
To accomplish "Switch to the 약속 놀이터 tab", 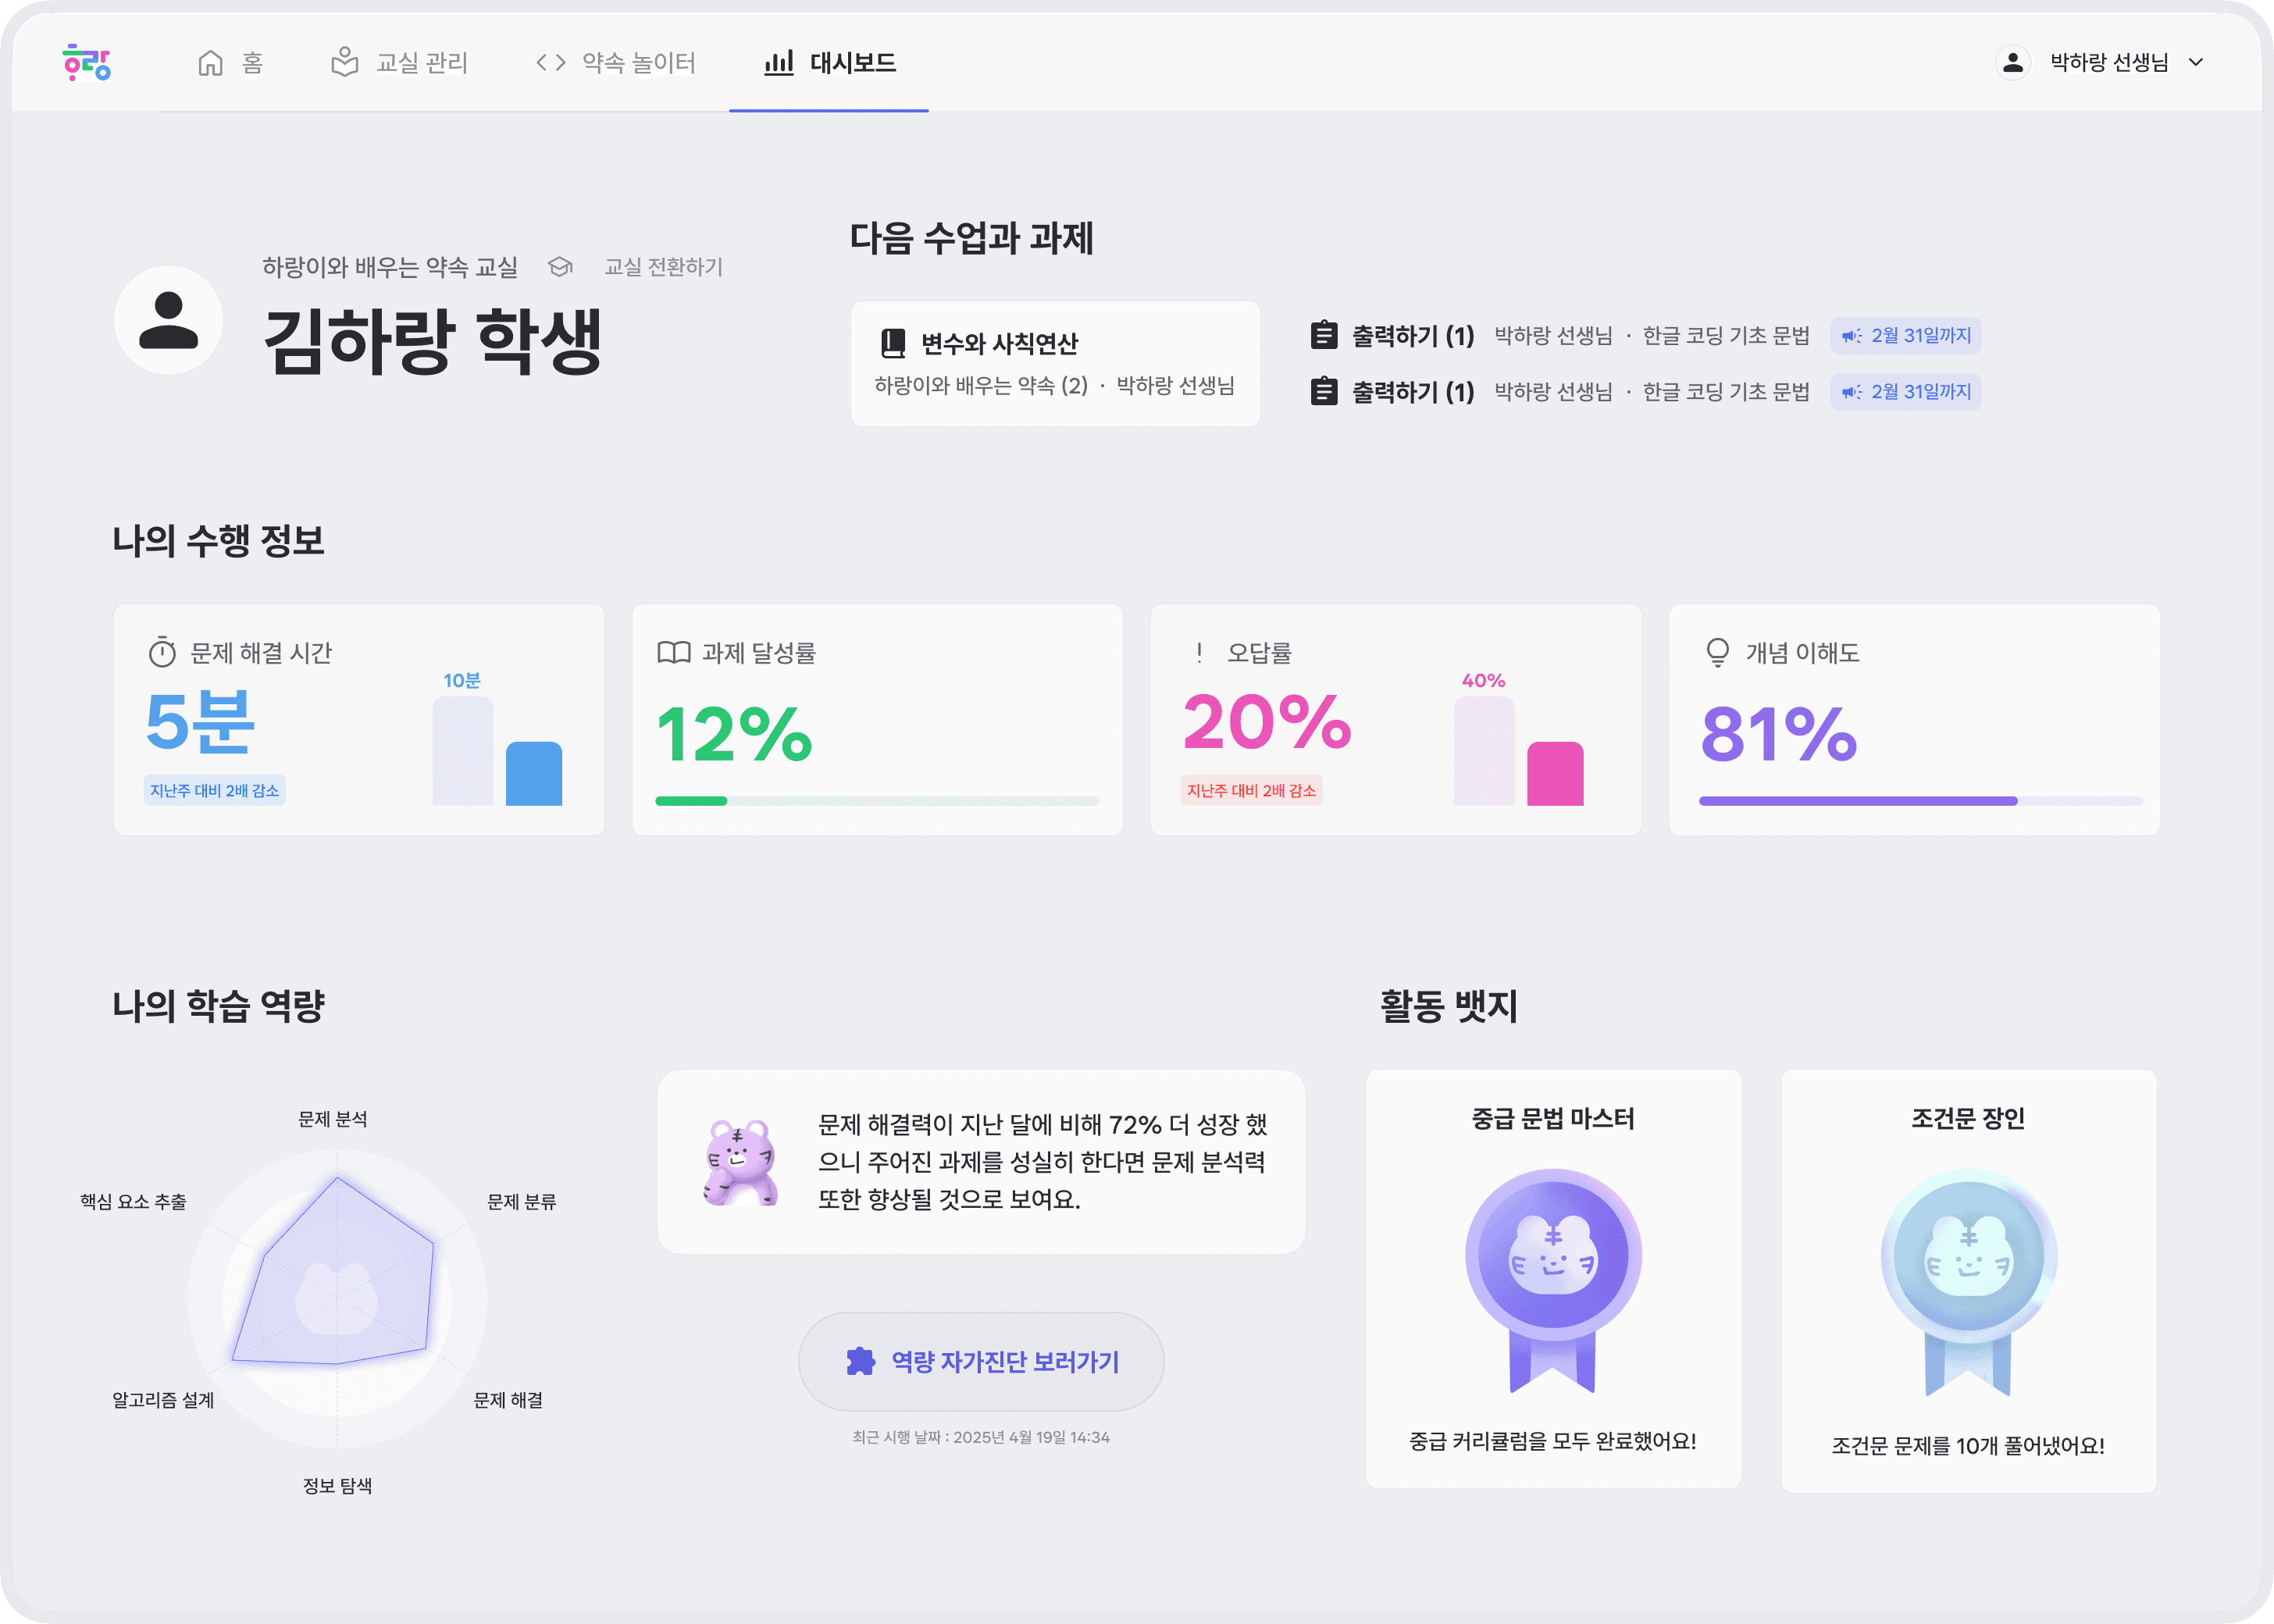I will coord(638,63).
